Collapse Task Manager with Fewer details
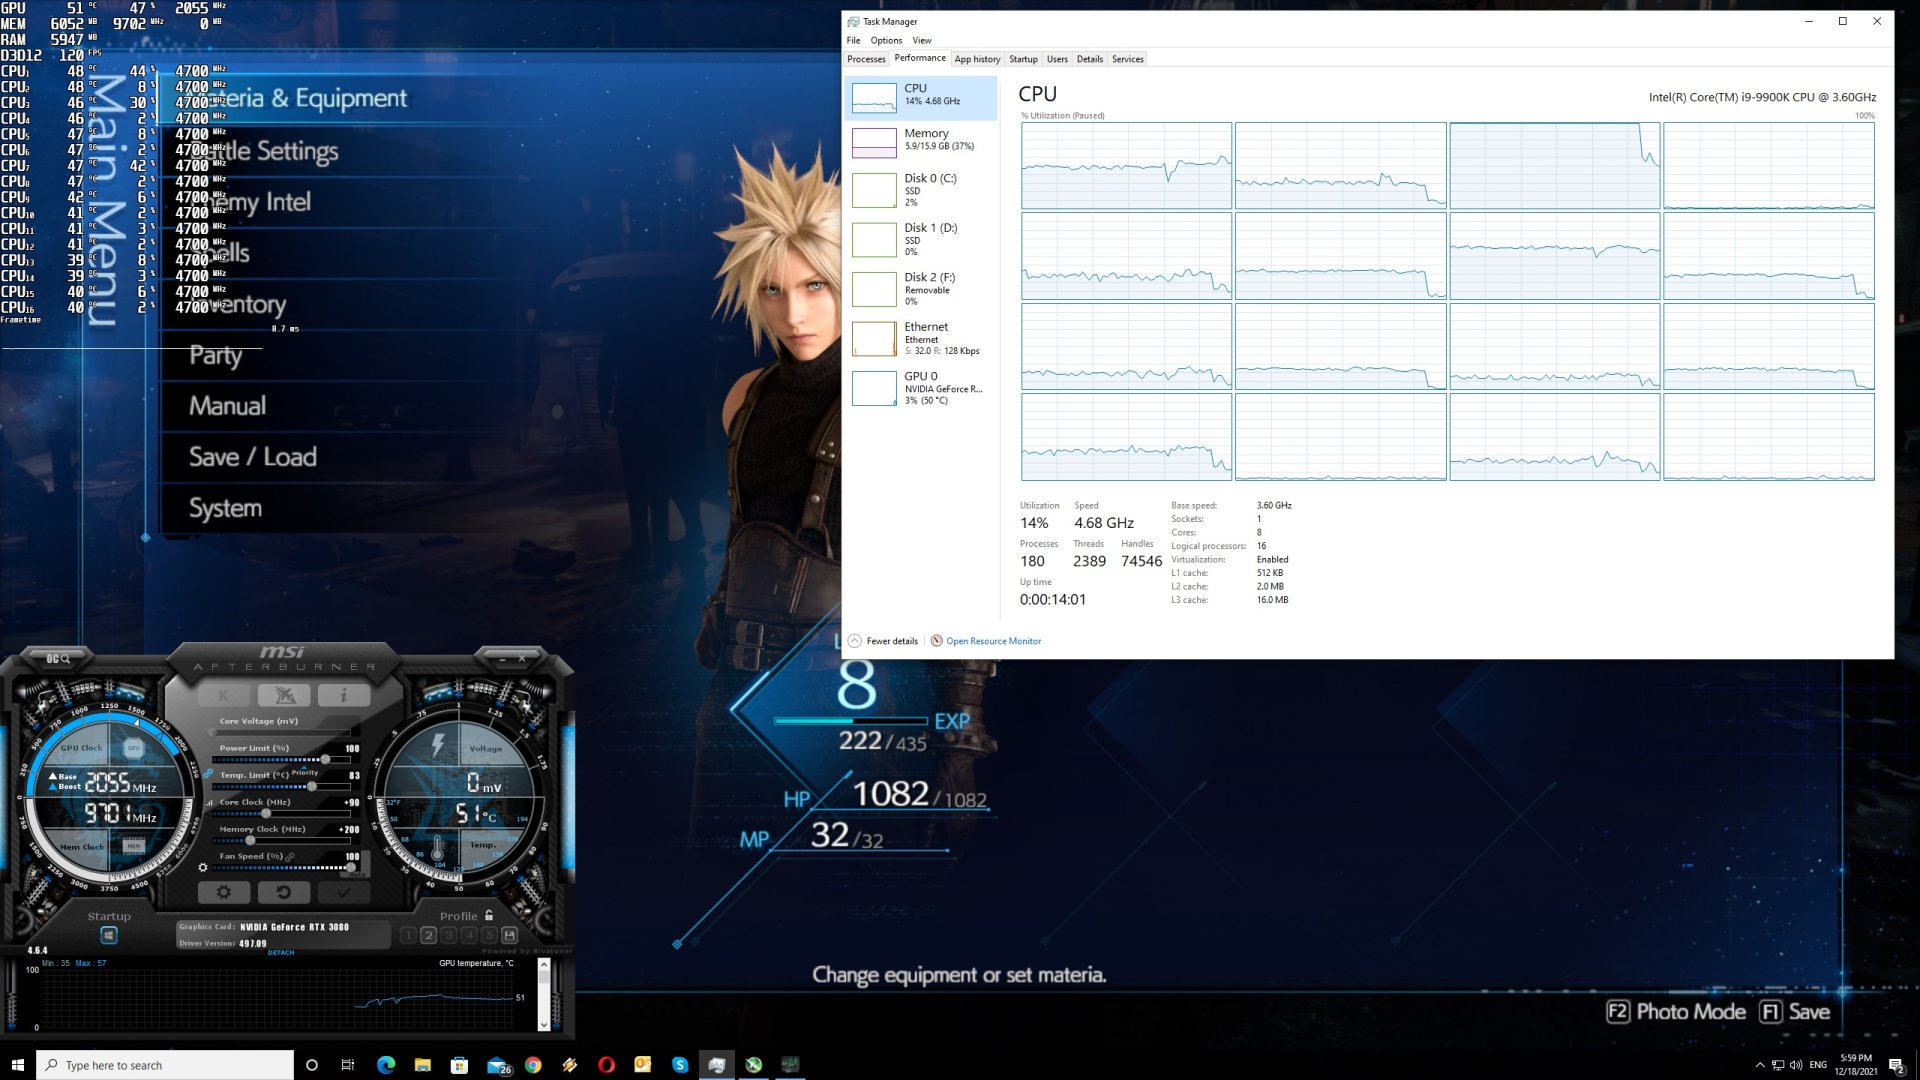The width and height of the screenshot is (1920, 1080). tap(884, 641)
